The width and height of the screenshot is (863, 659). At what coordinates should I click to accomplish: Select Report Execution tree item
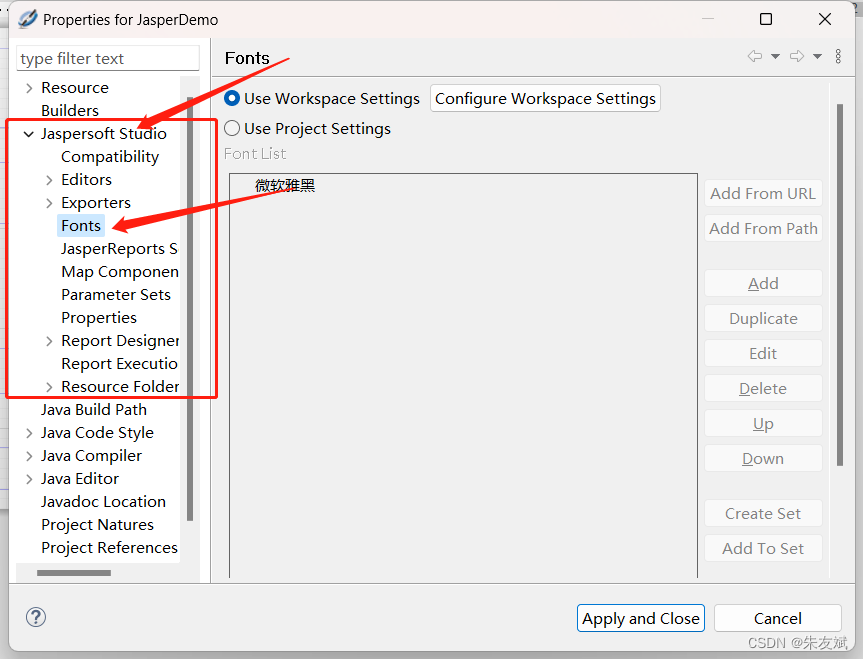(119, 364)
